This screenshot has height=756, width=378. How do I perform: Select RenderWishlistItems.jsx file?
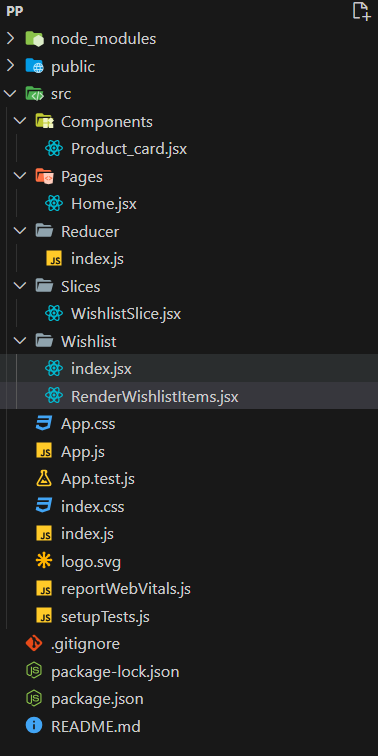coord(154,396)
